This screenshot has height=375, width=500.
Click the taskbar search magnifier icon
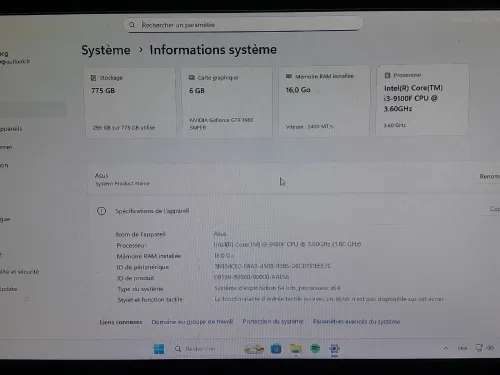[x=178, y=349]
